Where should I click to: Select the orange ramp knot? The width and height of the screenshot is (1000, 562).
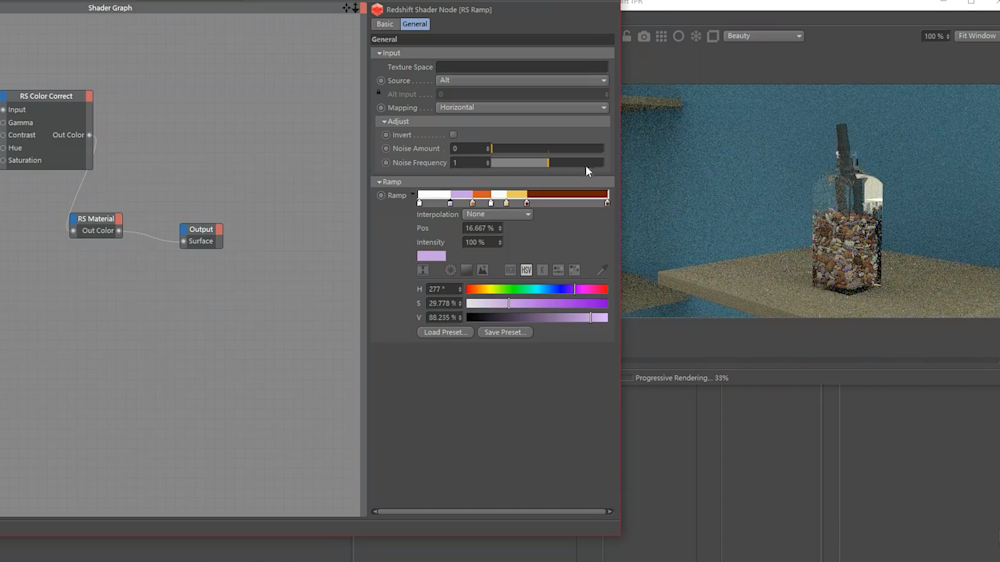coord(473,203)
